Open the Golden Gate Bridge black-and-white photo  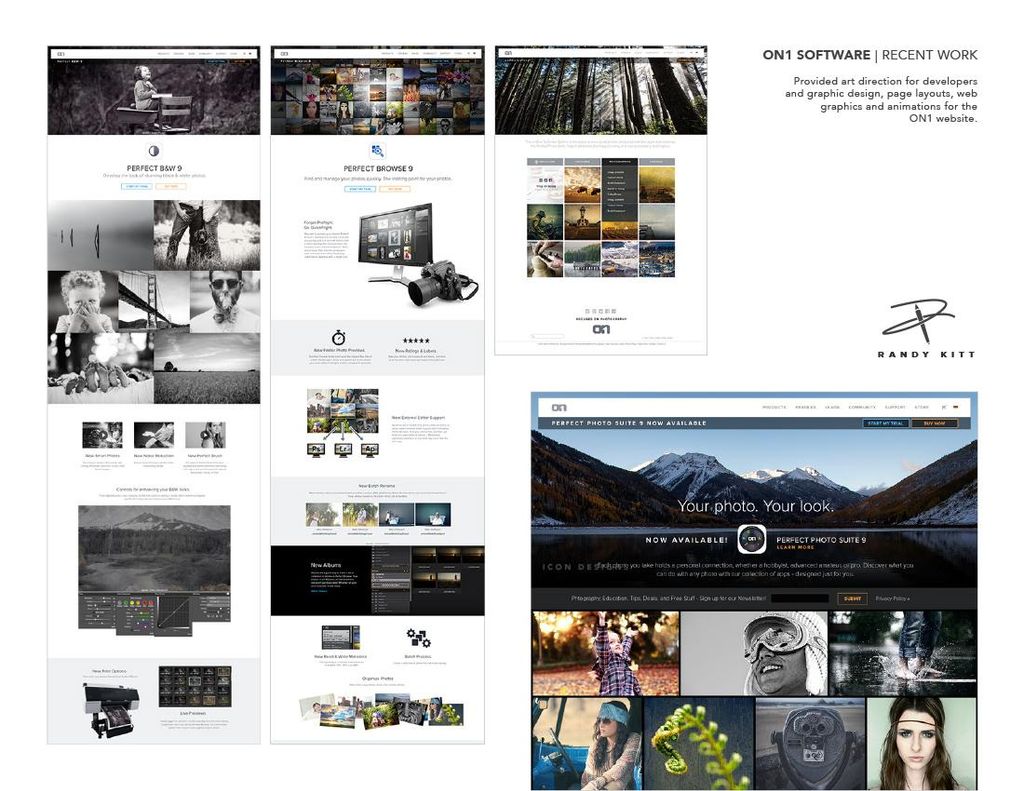click(154, 301)
